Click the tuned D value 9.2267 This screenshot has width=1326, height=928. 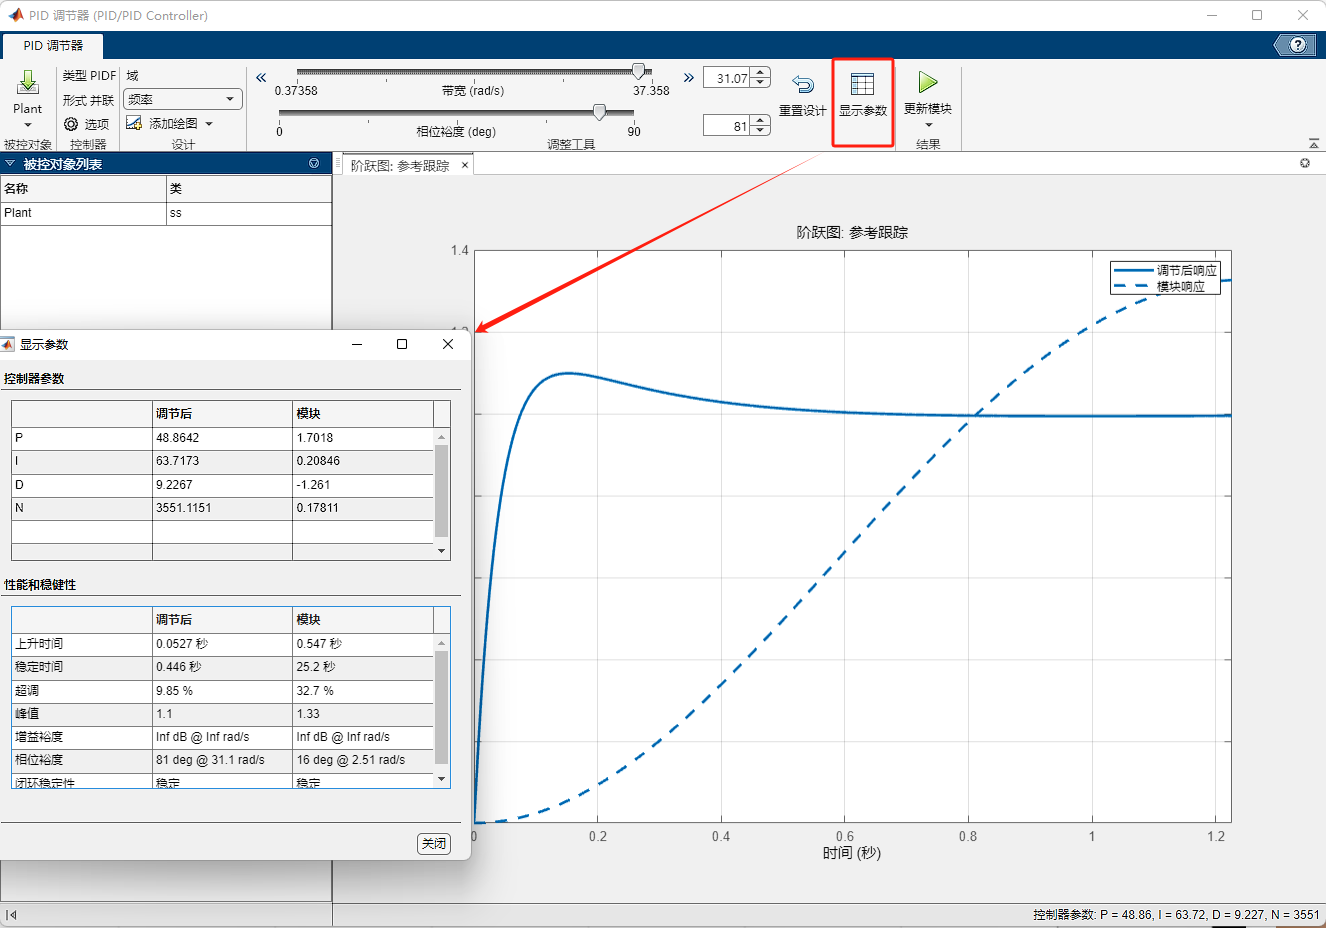pos(175,485)
